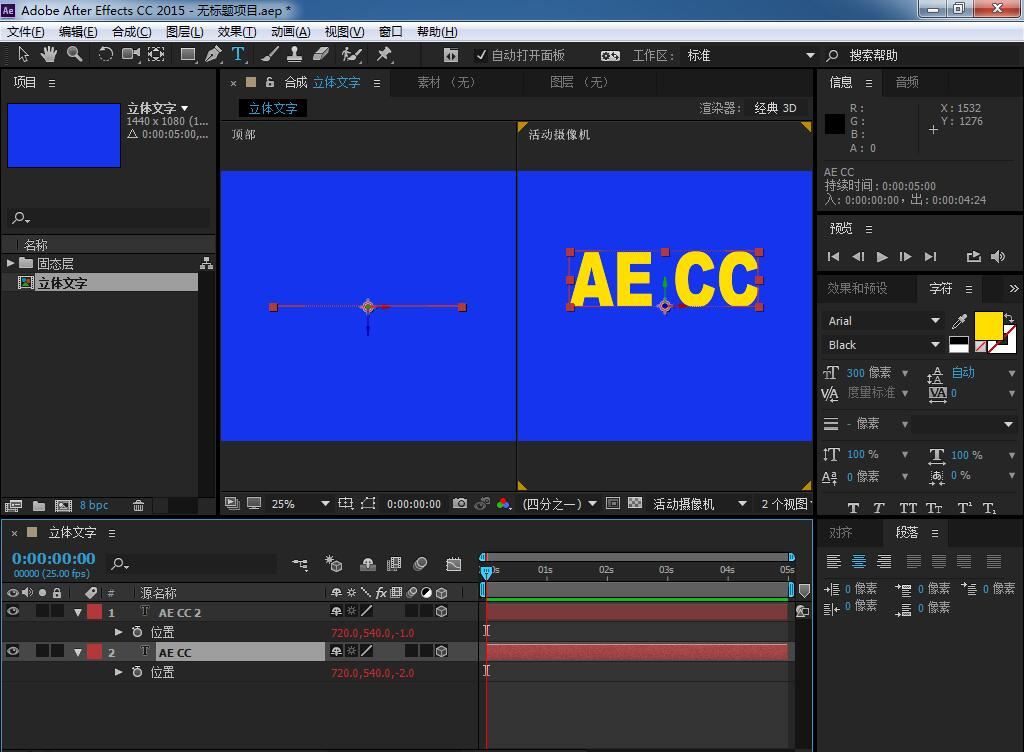Open the composition mini-flowchart in timeline

[x=300, y=564]
